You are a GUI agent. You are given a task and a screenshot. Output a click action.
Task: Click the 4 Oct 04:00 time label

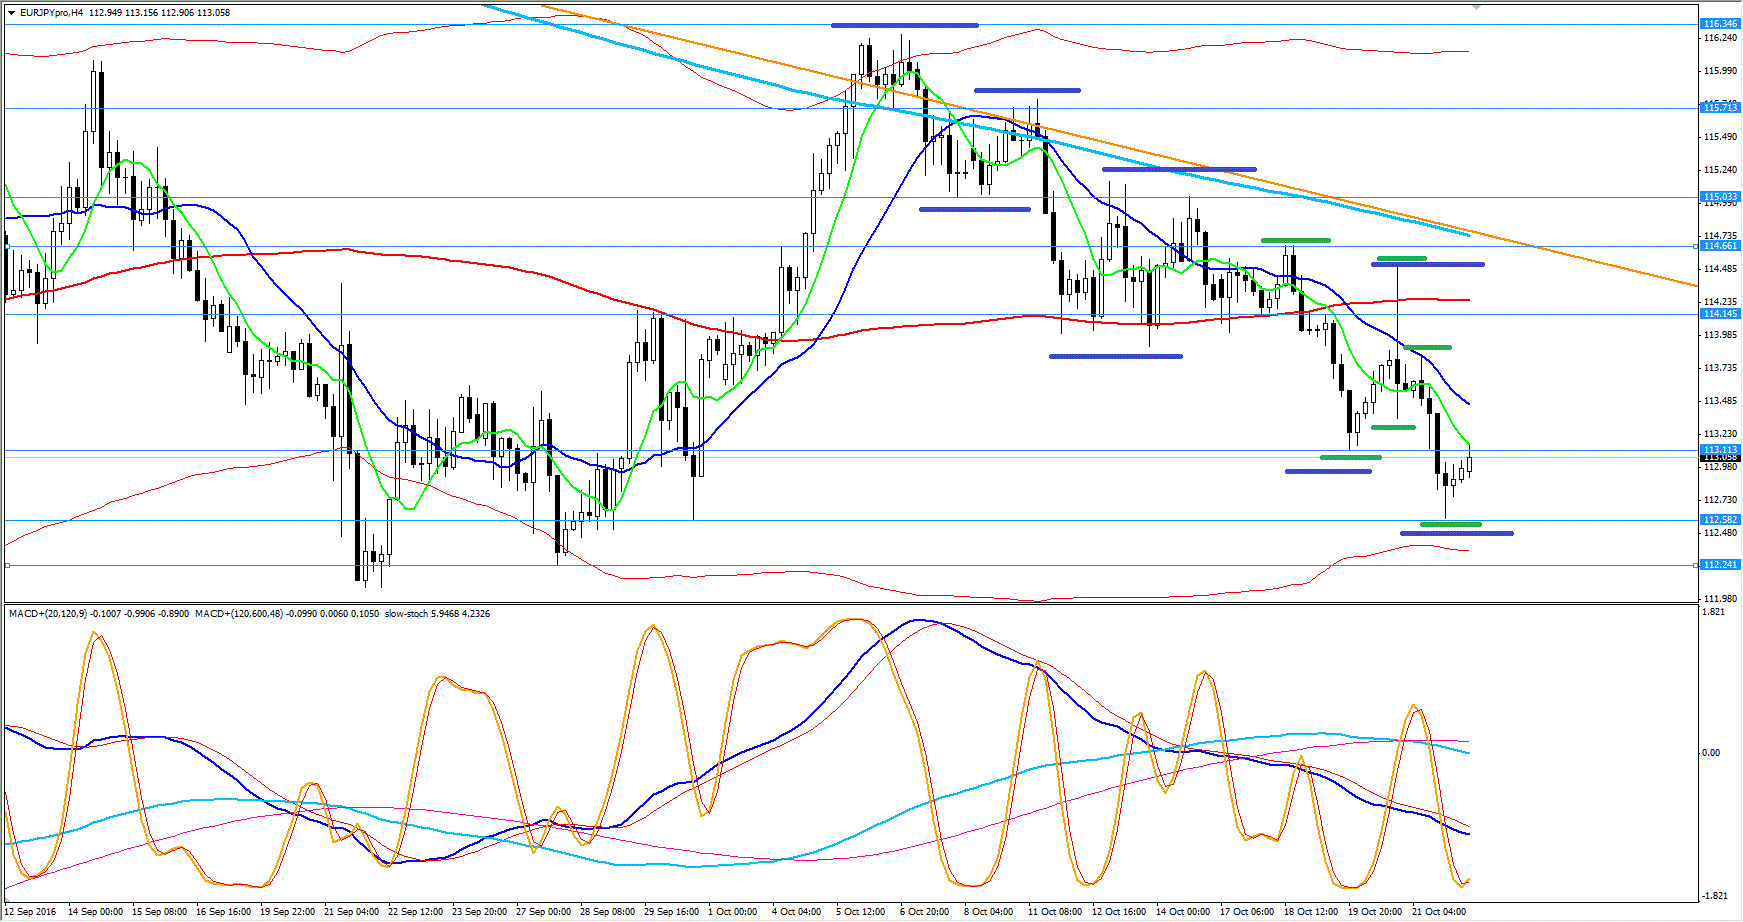pyautogui.click(x=796, y=912)
